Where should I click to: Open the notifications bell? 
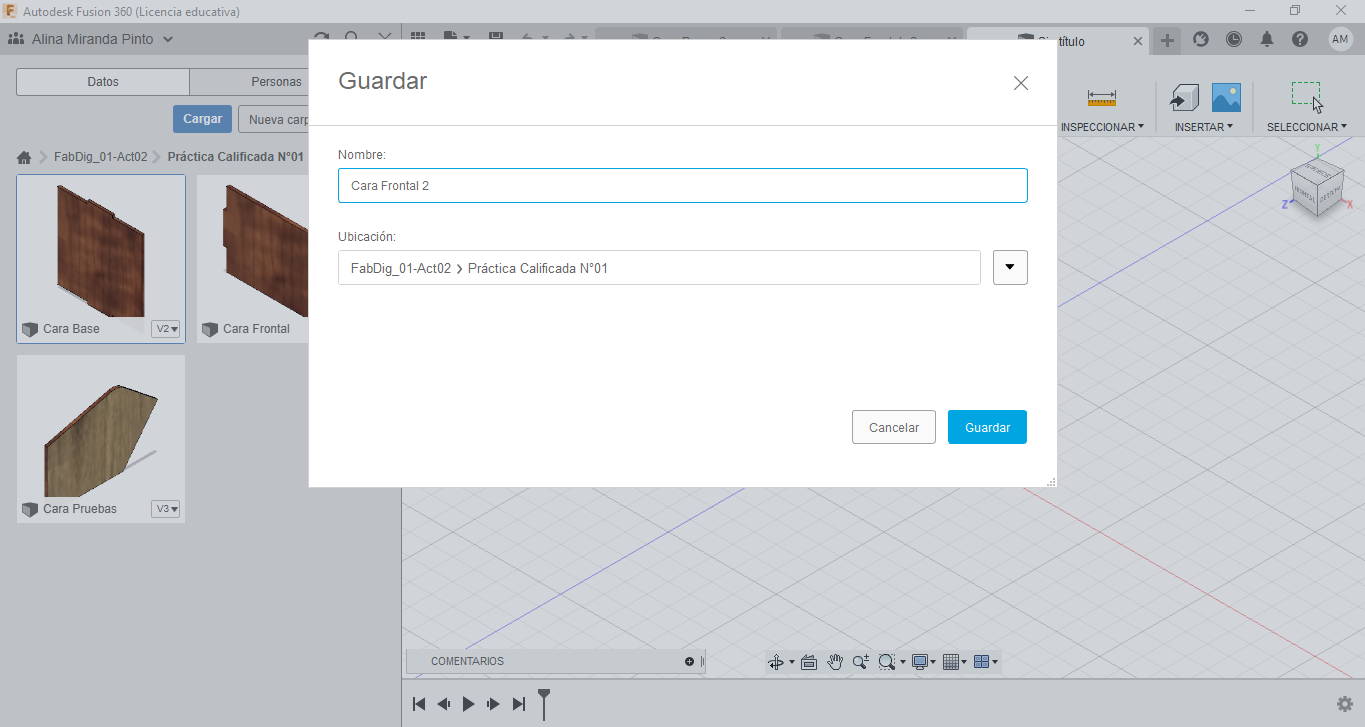[1267, 39]
